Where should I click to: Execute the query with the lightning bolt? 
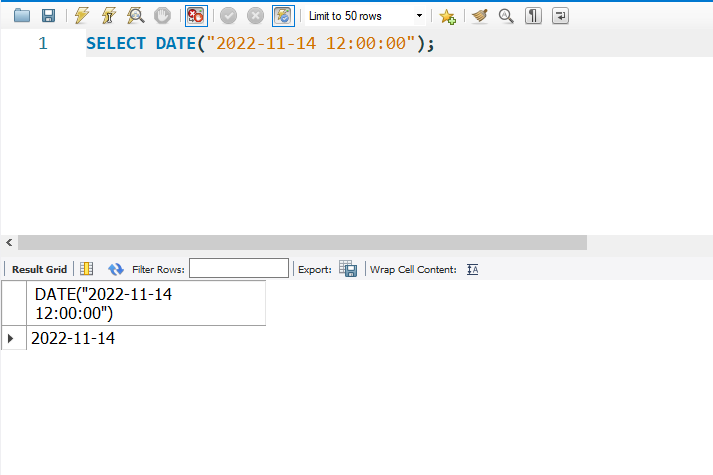point(83,16)
